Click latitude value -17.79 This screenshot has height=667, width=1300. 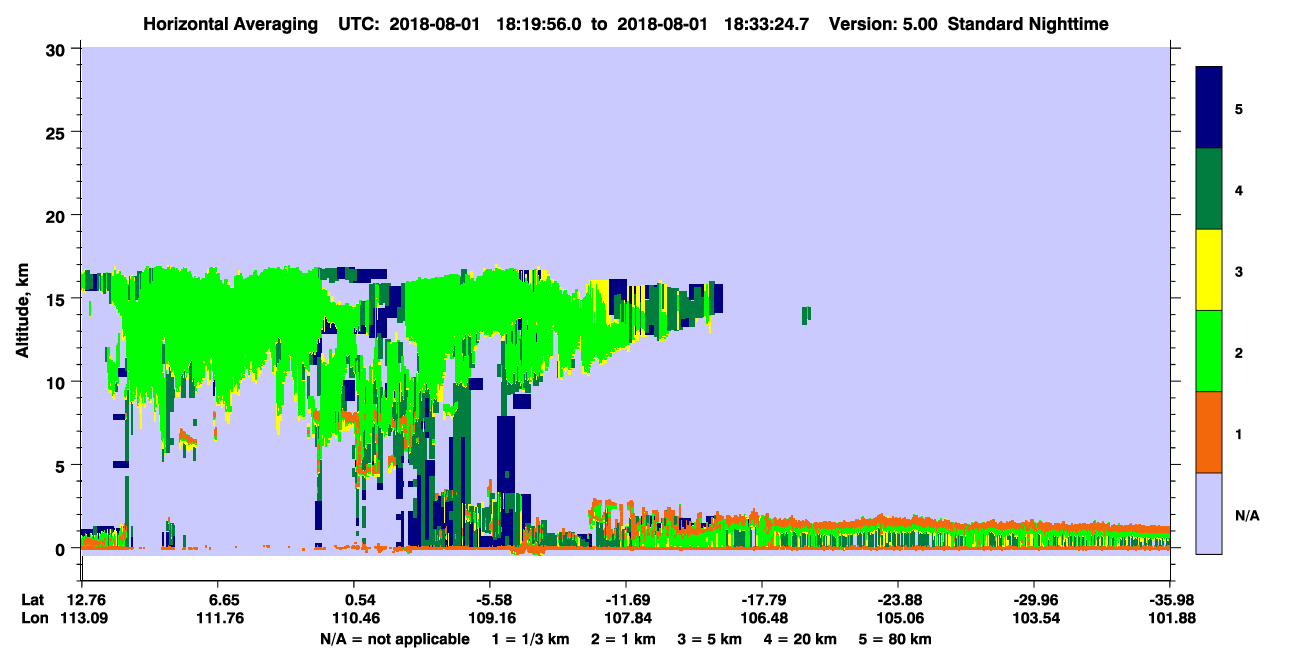(x=762, y=600)
